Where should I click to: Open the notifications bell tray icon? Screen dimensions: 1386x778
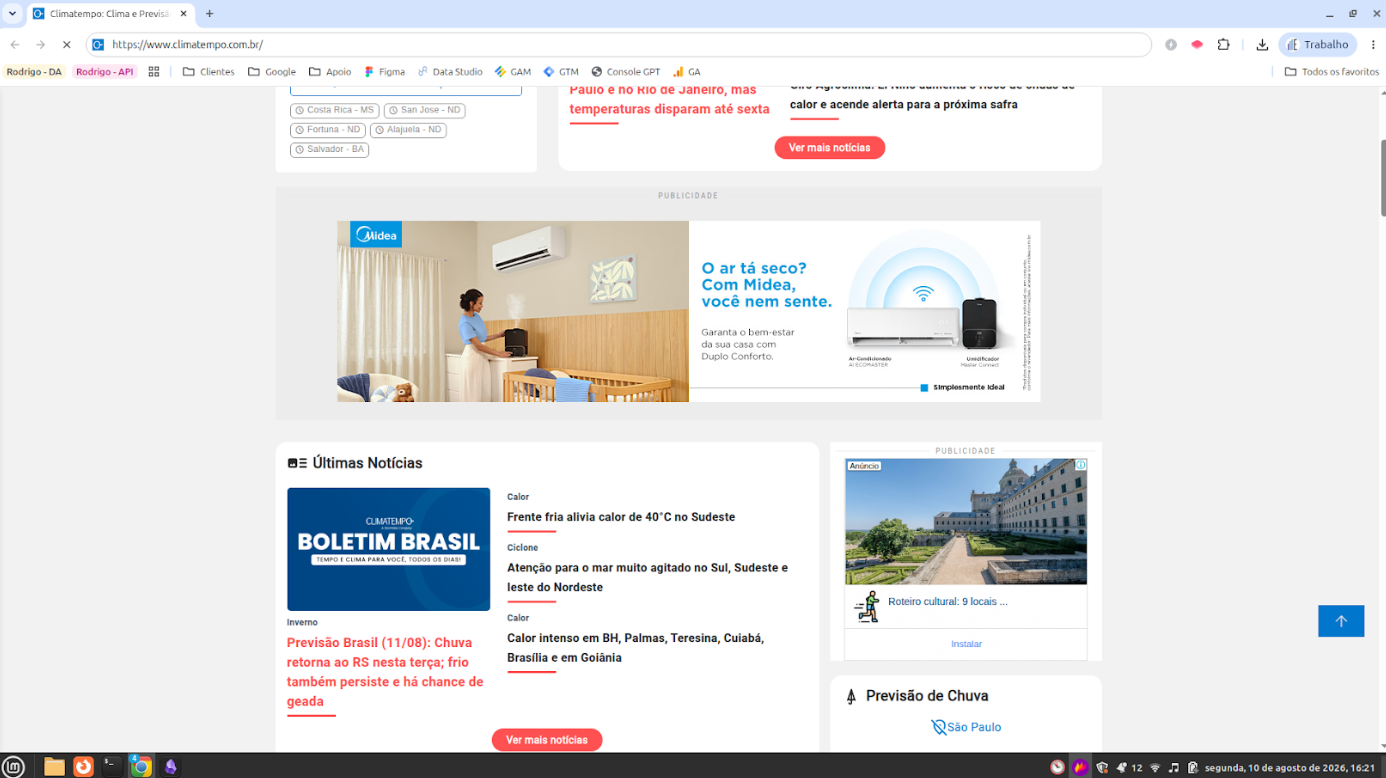[1122, 767]
